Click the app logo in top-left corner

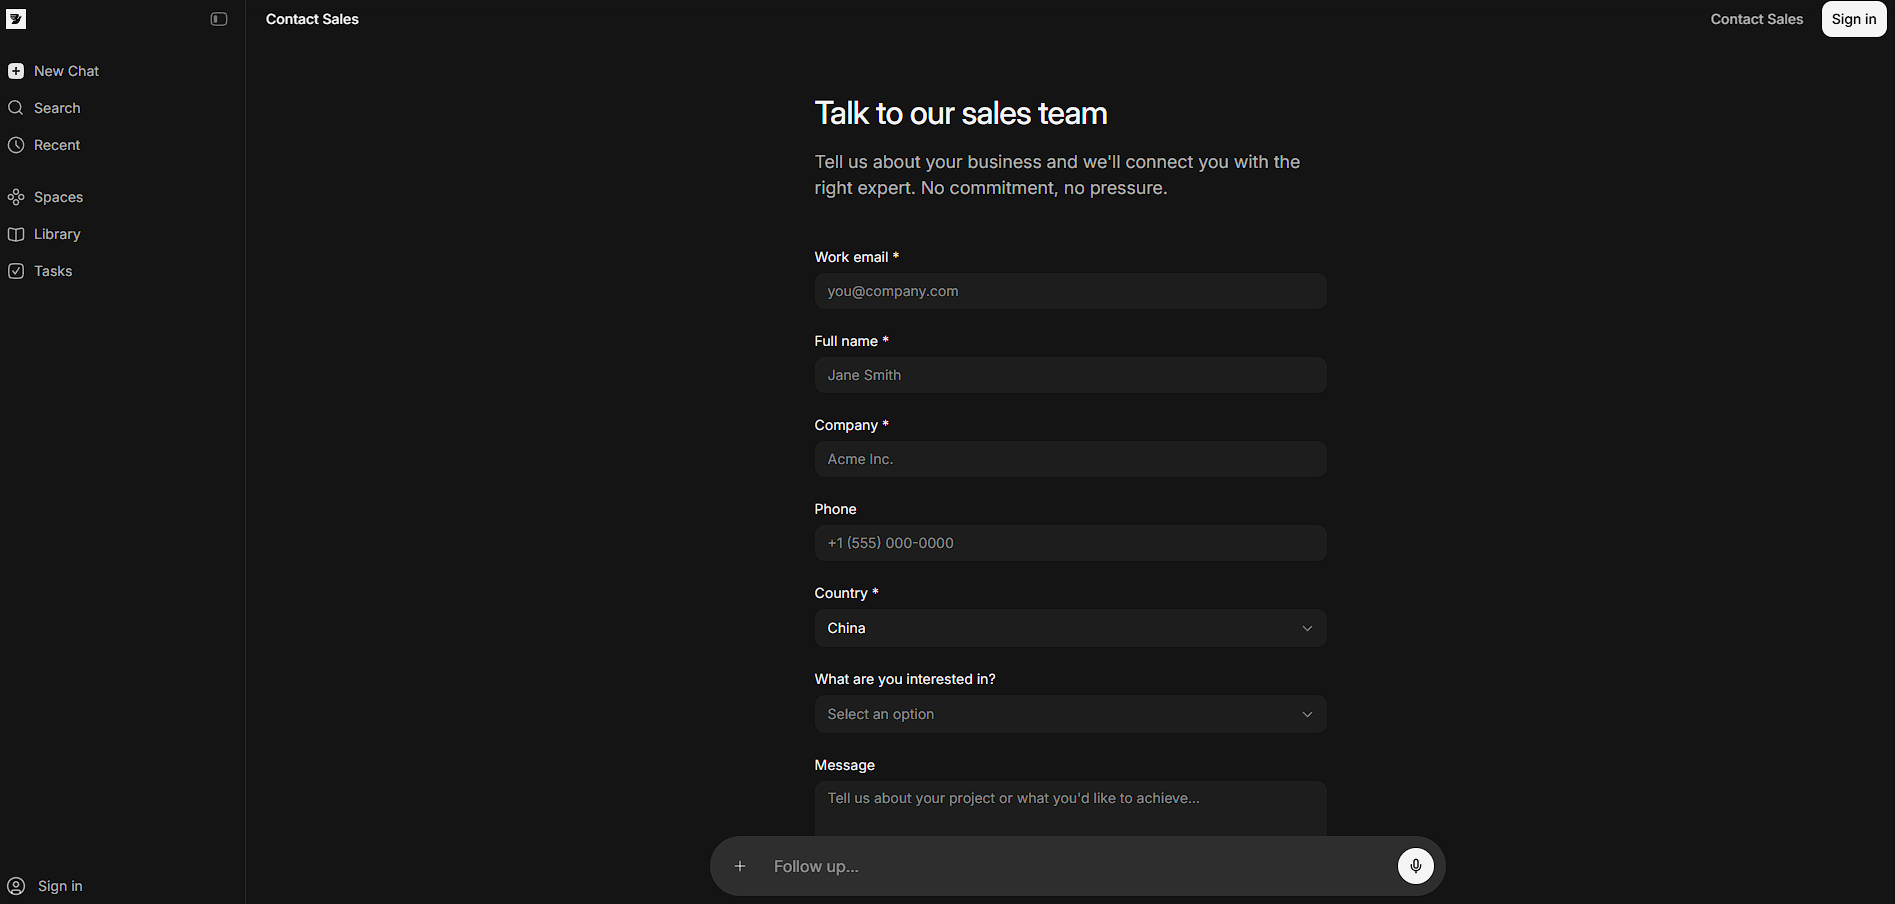16,19
